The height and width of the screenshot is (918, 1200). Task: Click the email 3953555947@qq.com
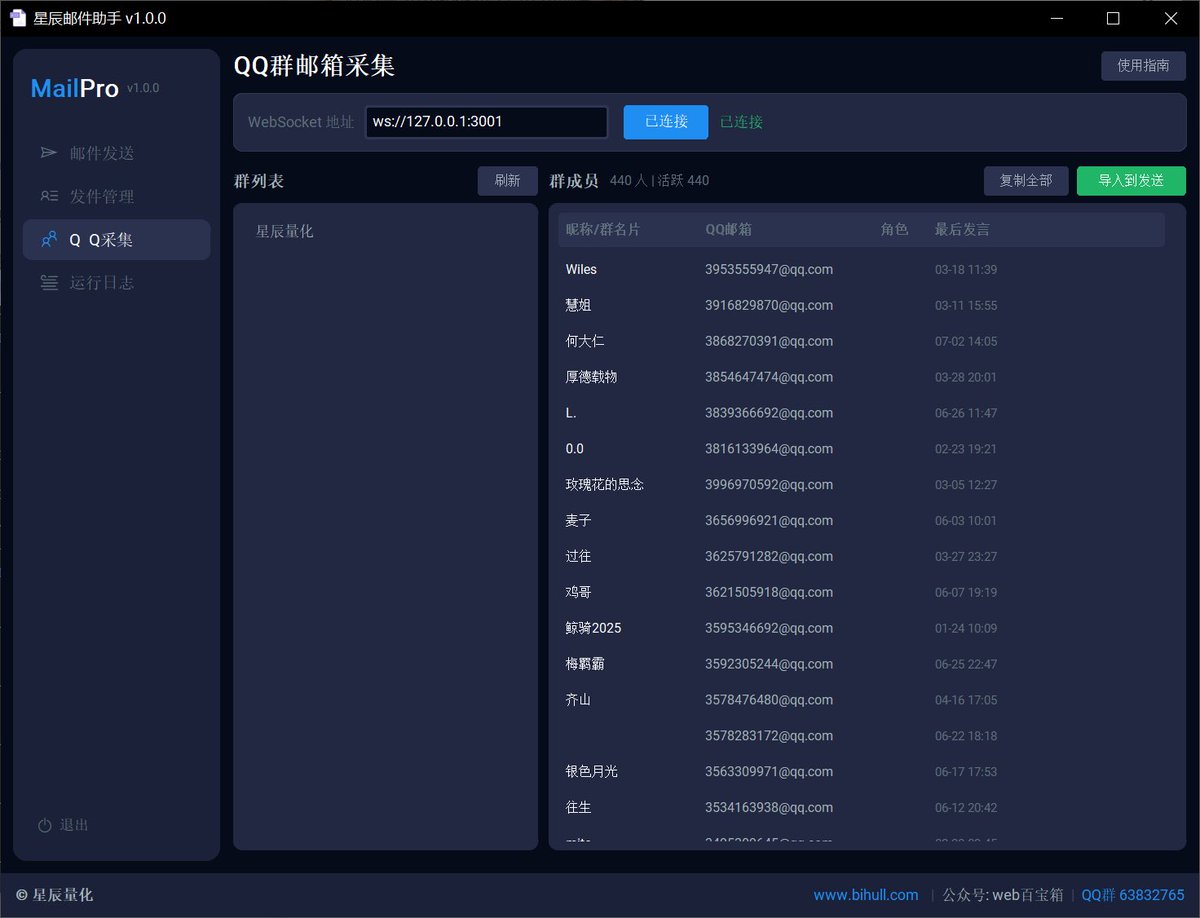pyautogui.click(x=769, y=269)
